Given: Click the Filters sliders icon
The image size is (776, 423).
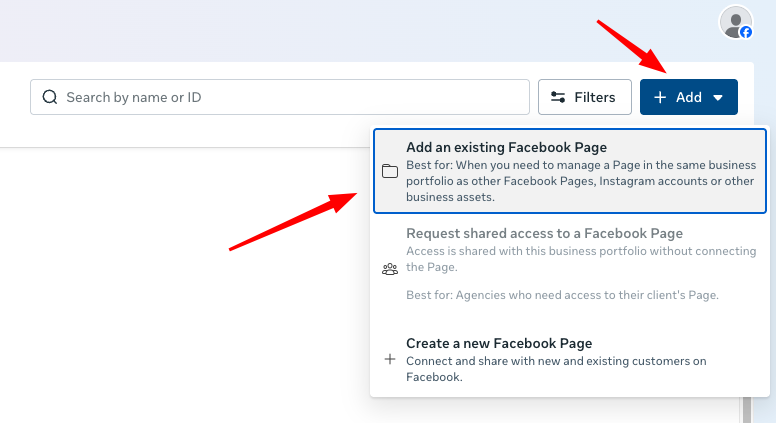Looking at the screenshot, I should (x=558, y=97).
